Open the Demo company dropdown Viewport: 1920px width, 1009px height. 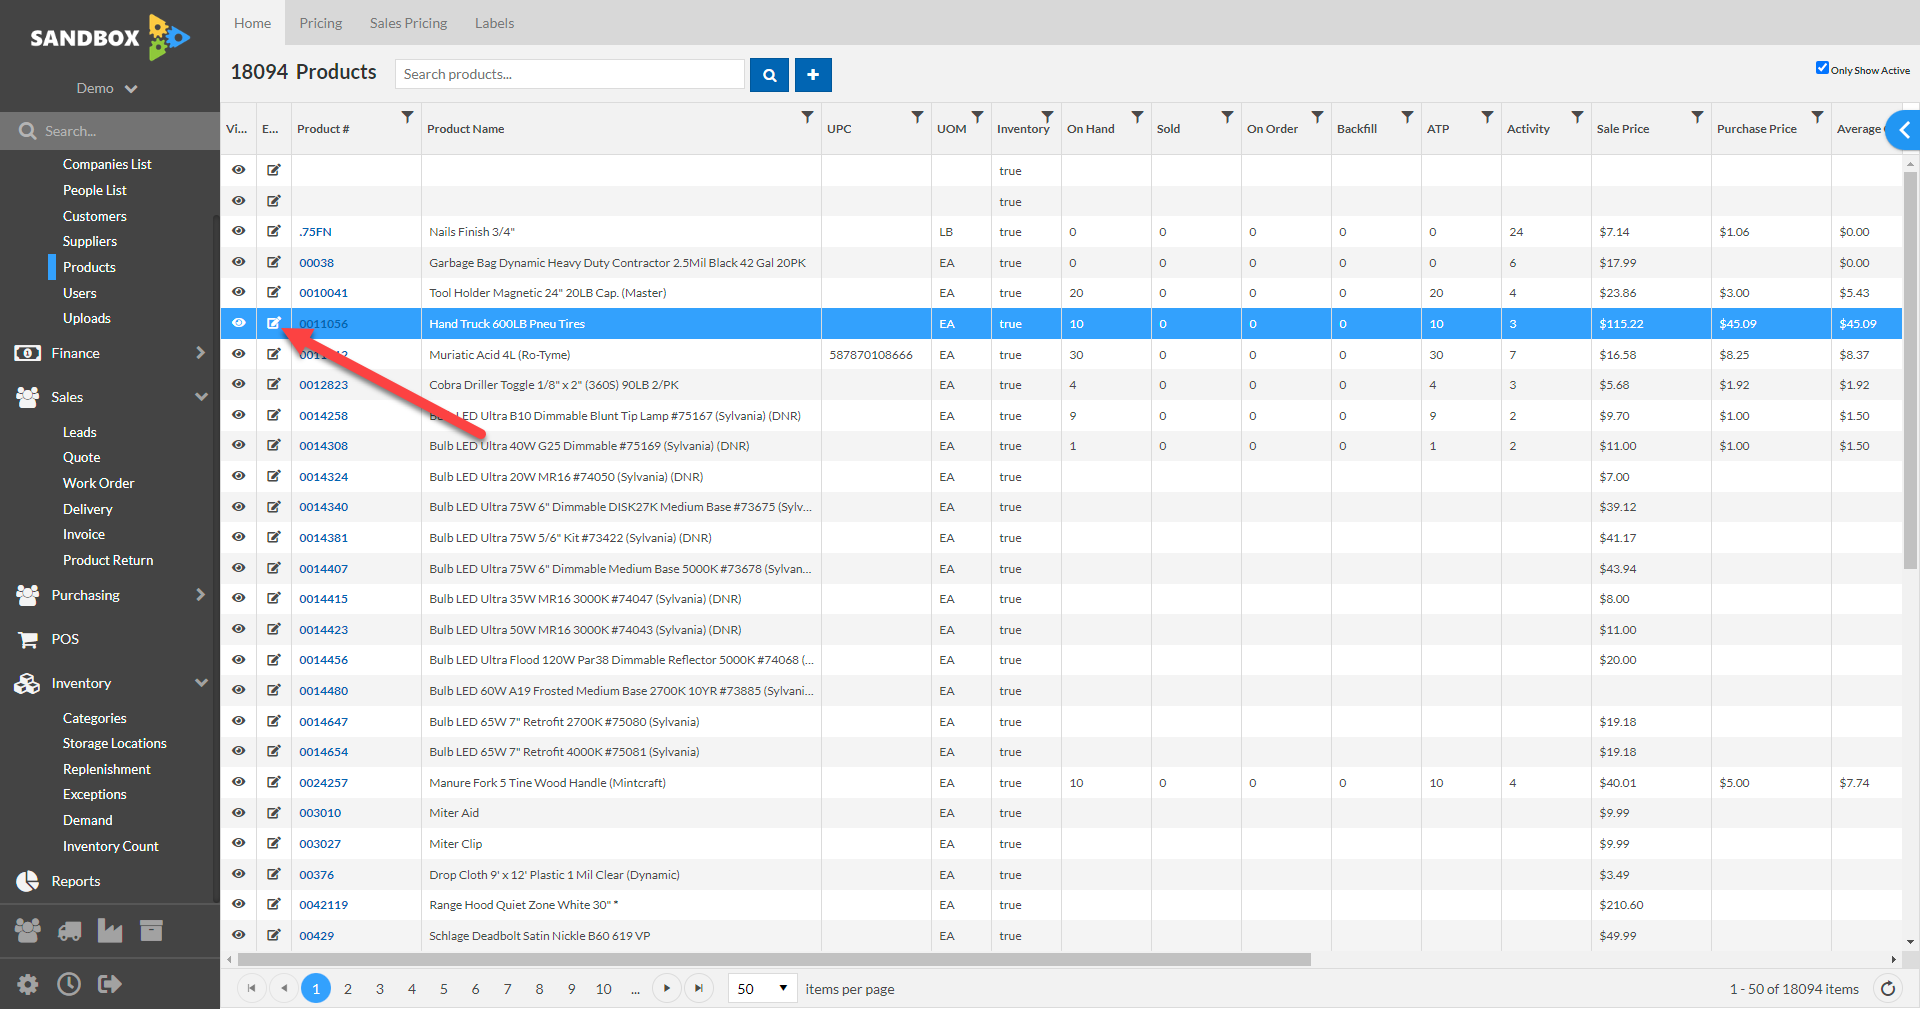pos(107,89)
